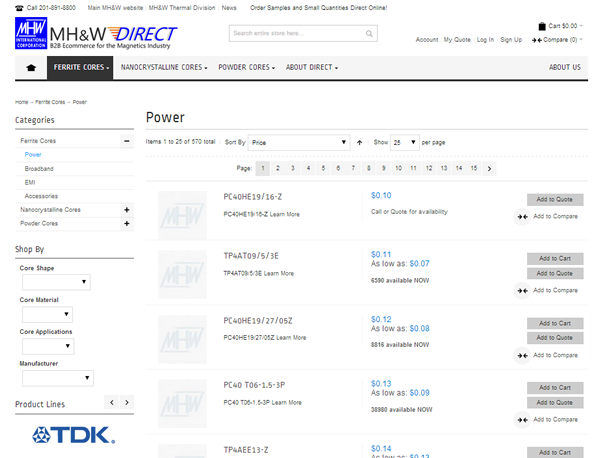600x458 pixels.
Task: Go to page 2 of results
Action: point(278,168)
